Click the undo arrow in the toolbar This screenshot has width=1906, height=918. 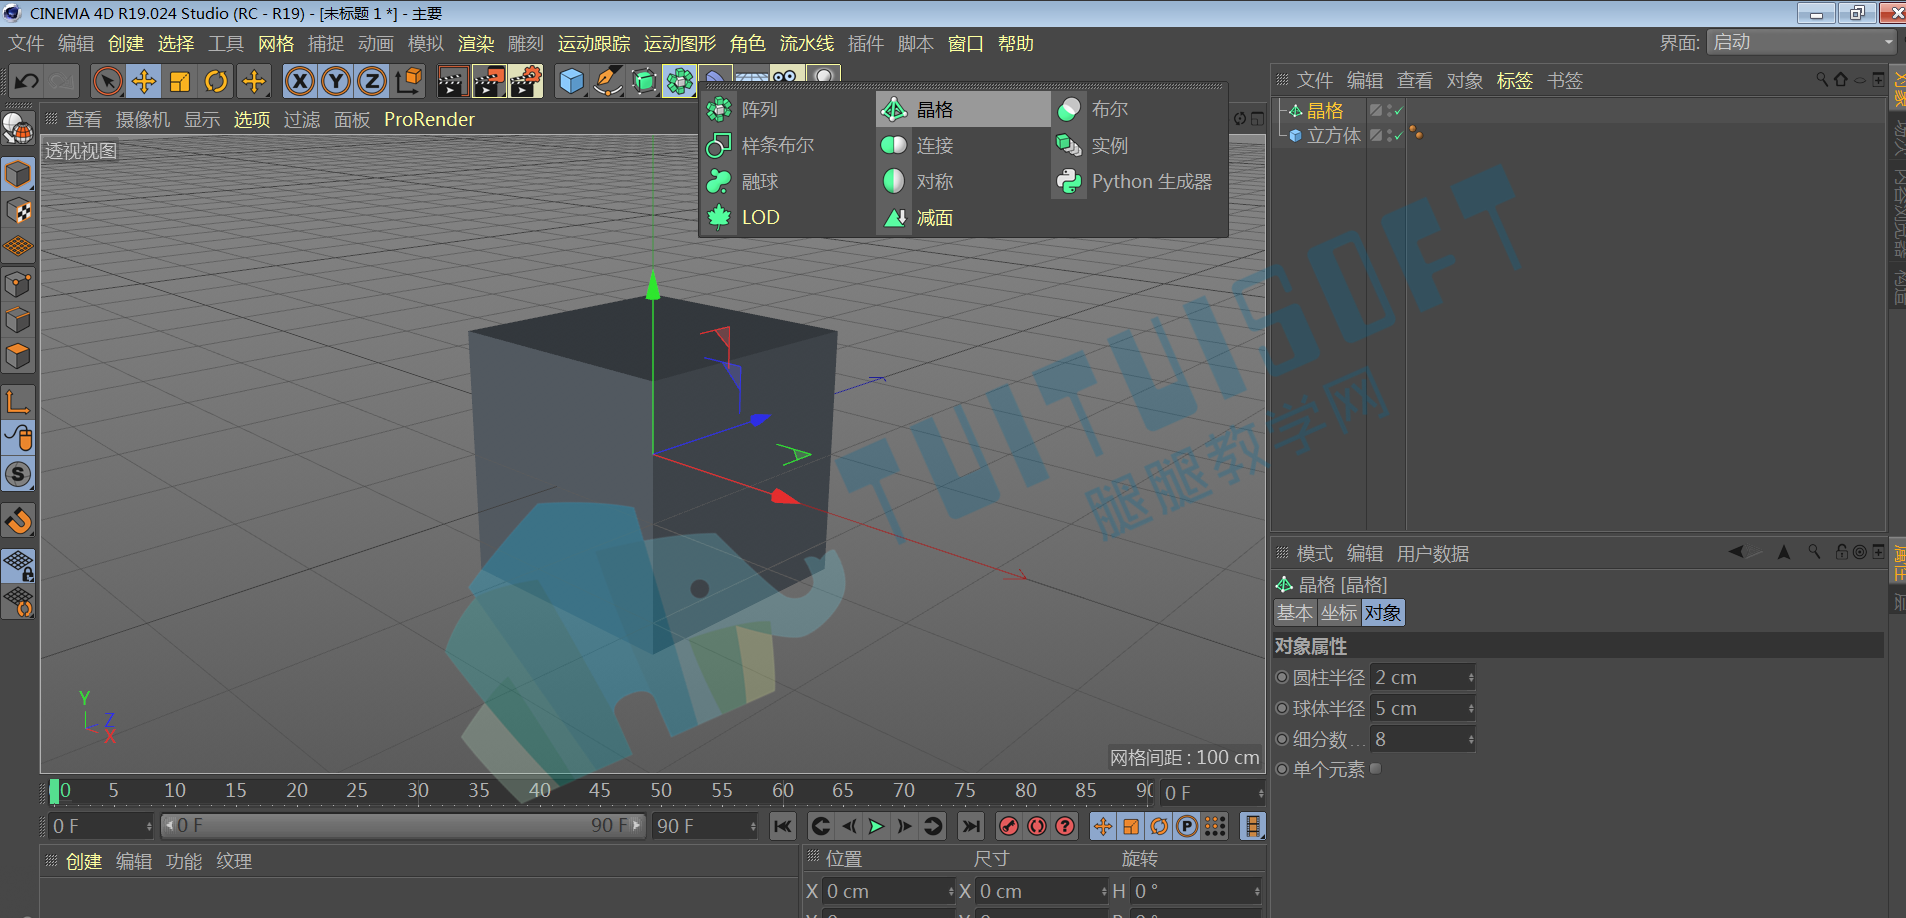[27, 81]
